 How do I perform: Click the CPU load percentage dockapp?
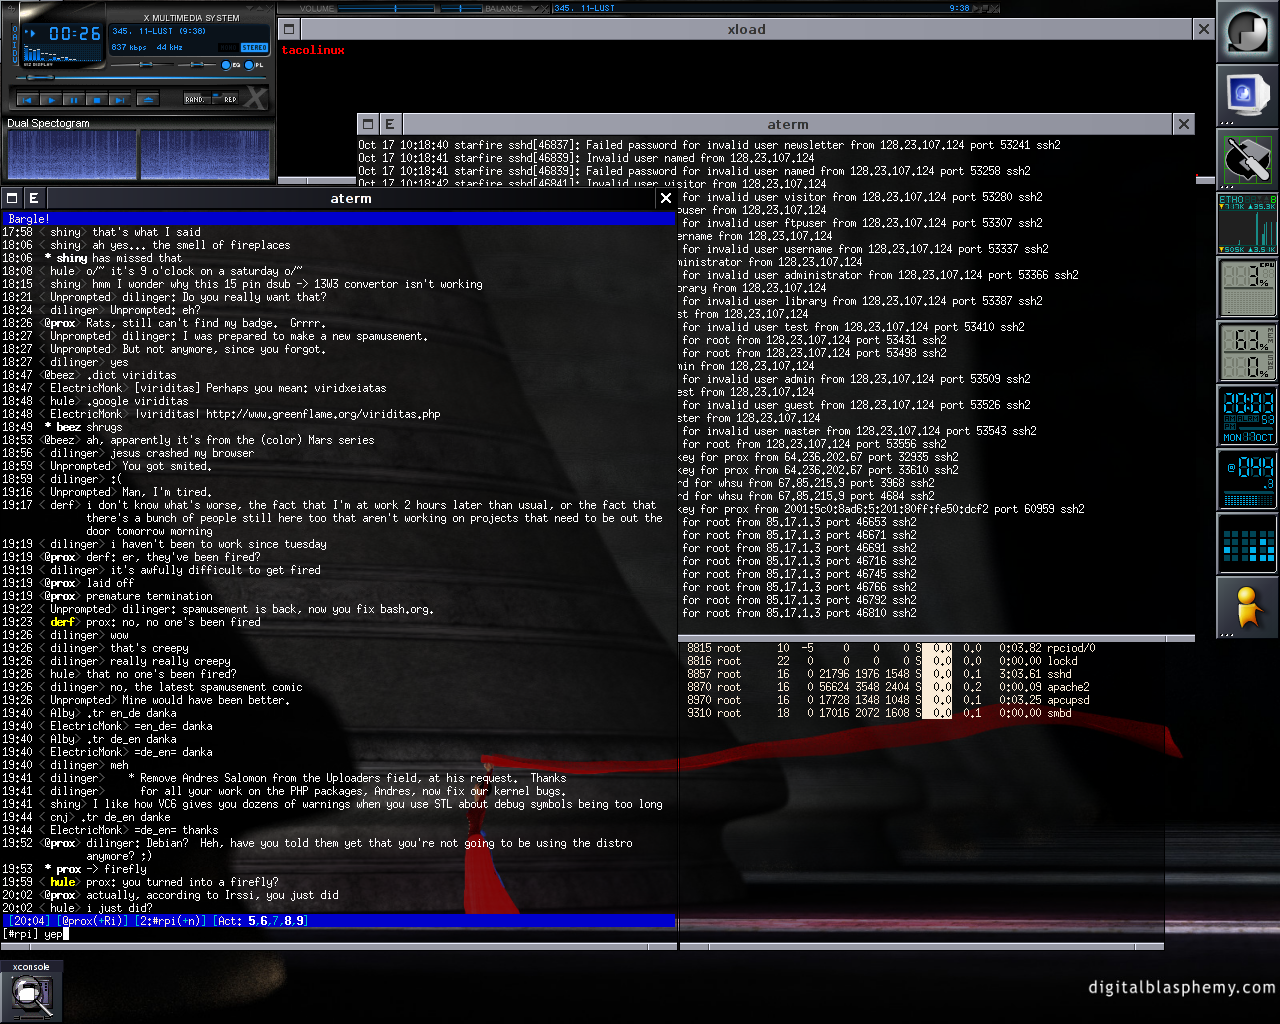1248,288
